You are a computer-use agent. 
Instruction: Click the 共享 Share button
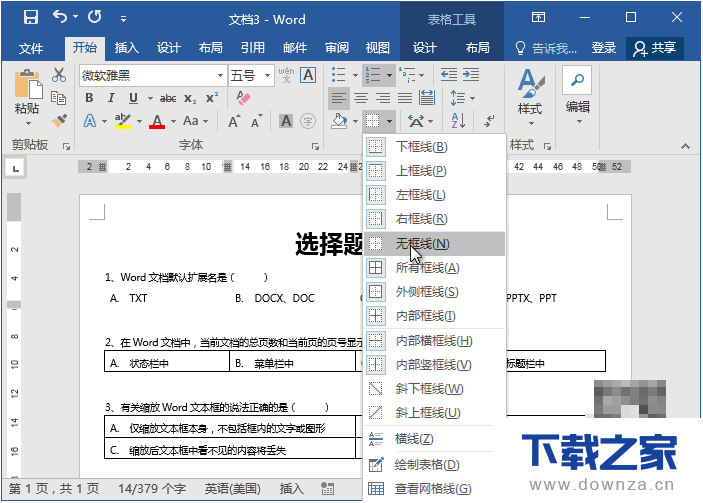(655, 48)
